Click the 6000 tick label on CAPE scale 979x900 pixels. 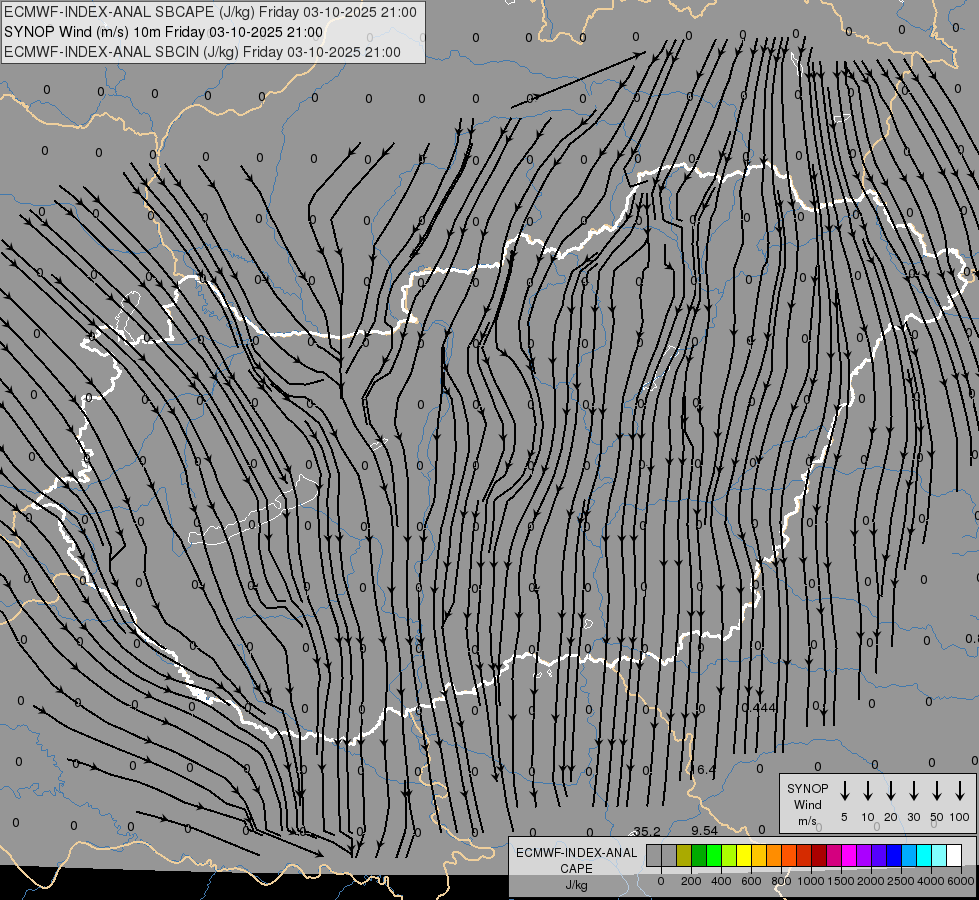tap(961, 881)
